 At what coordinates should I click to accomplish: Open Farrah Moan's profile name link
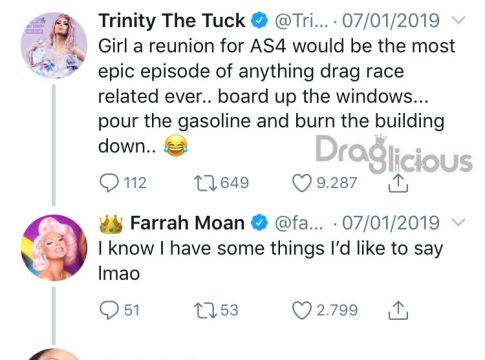click(x=187, y=223)
